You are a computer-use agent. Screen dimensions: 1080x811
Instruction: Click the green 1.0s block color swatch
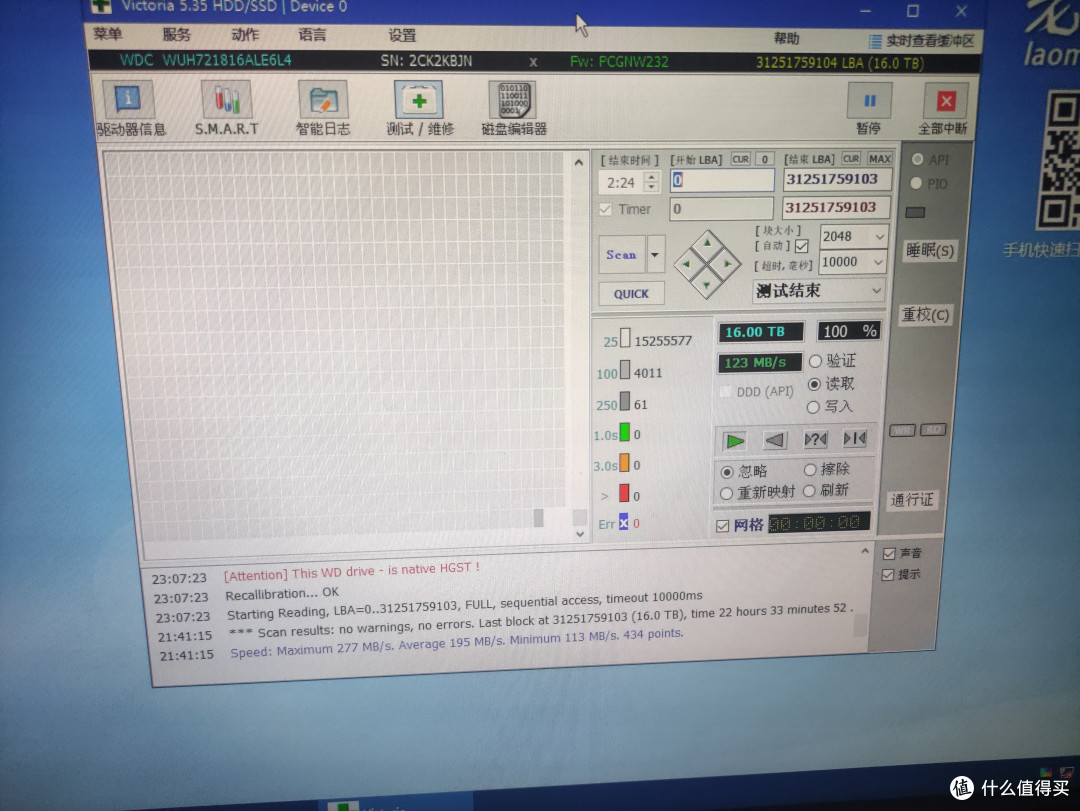pos(624,432)
